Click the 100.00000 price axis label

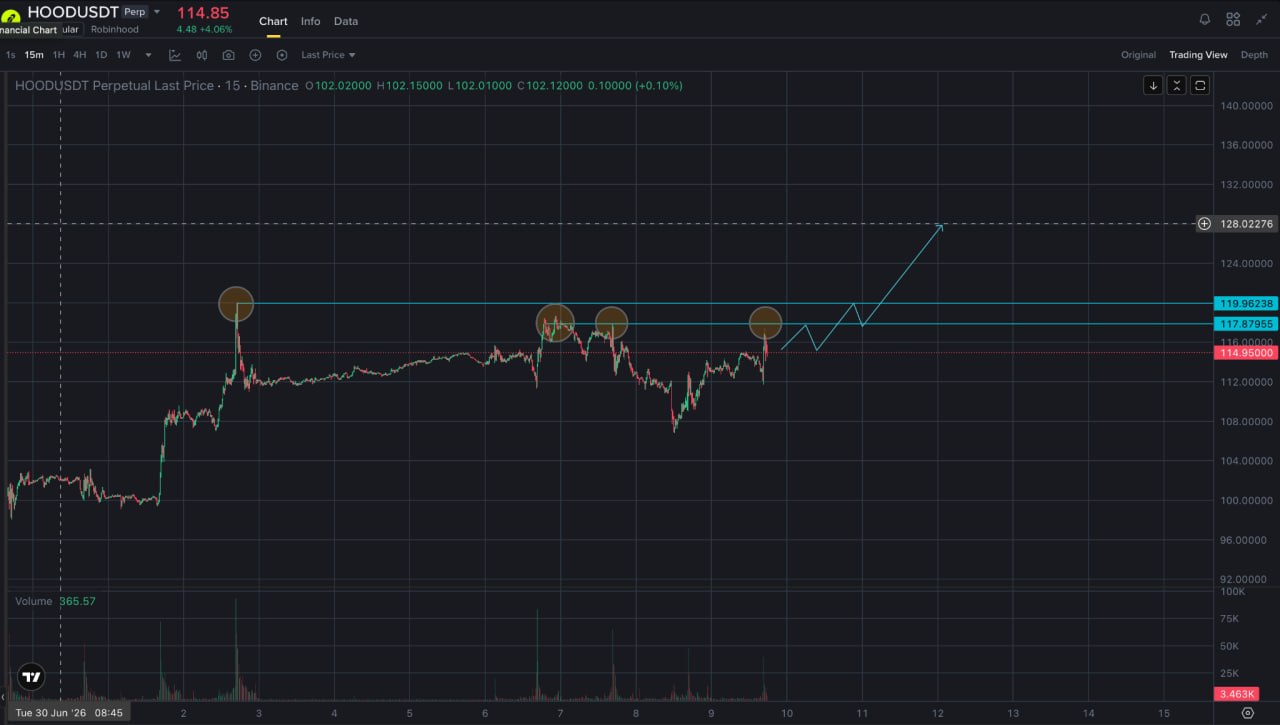pos(1246,500)
